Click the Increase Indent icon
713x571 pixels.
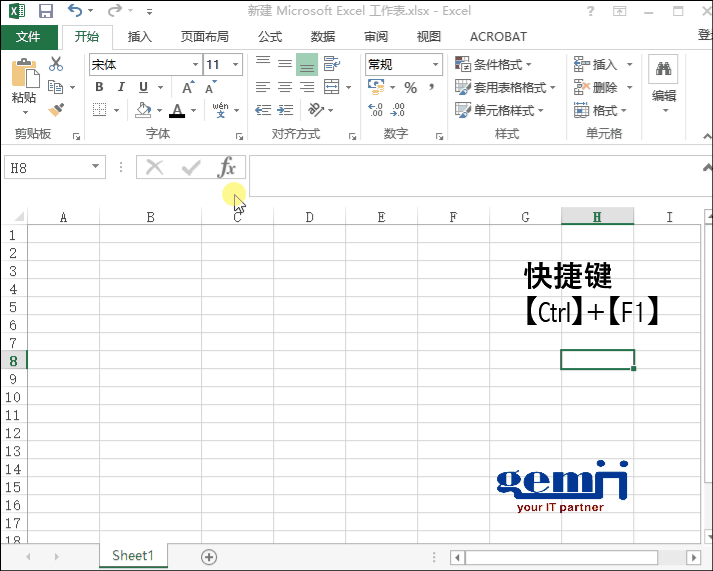click(285, 110)
